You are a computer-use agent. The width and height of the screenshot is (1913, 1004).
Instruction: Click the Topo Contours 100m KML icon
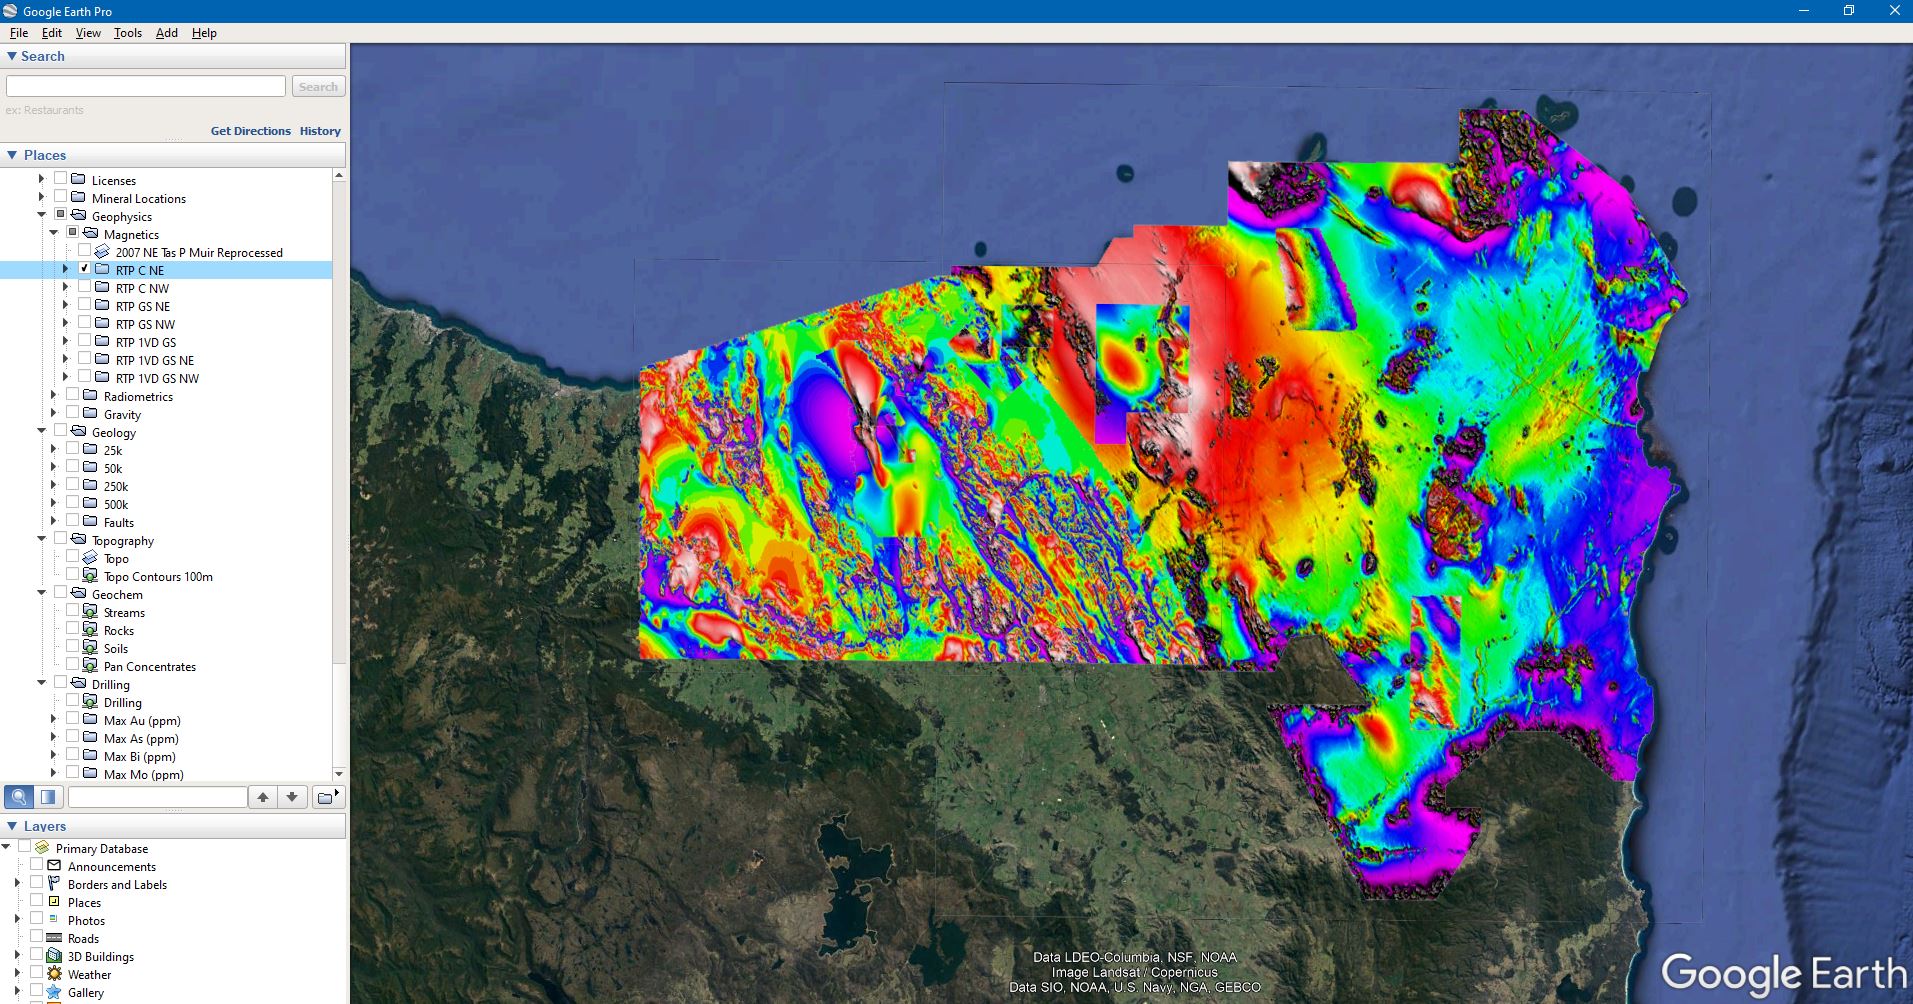[x=90, y=576]
